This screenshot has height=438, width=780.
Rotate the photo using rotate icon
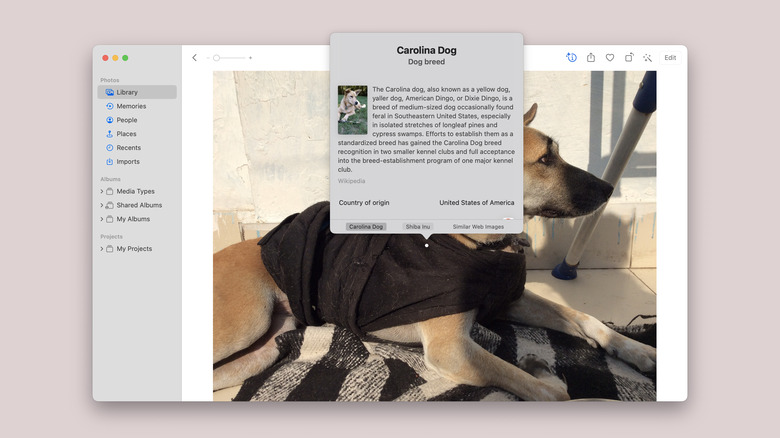(x=629, y=58)
